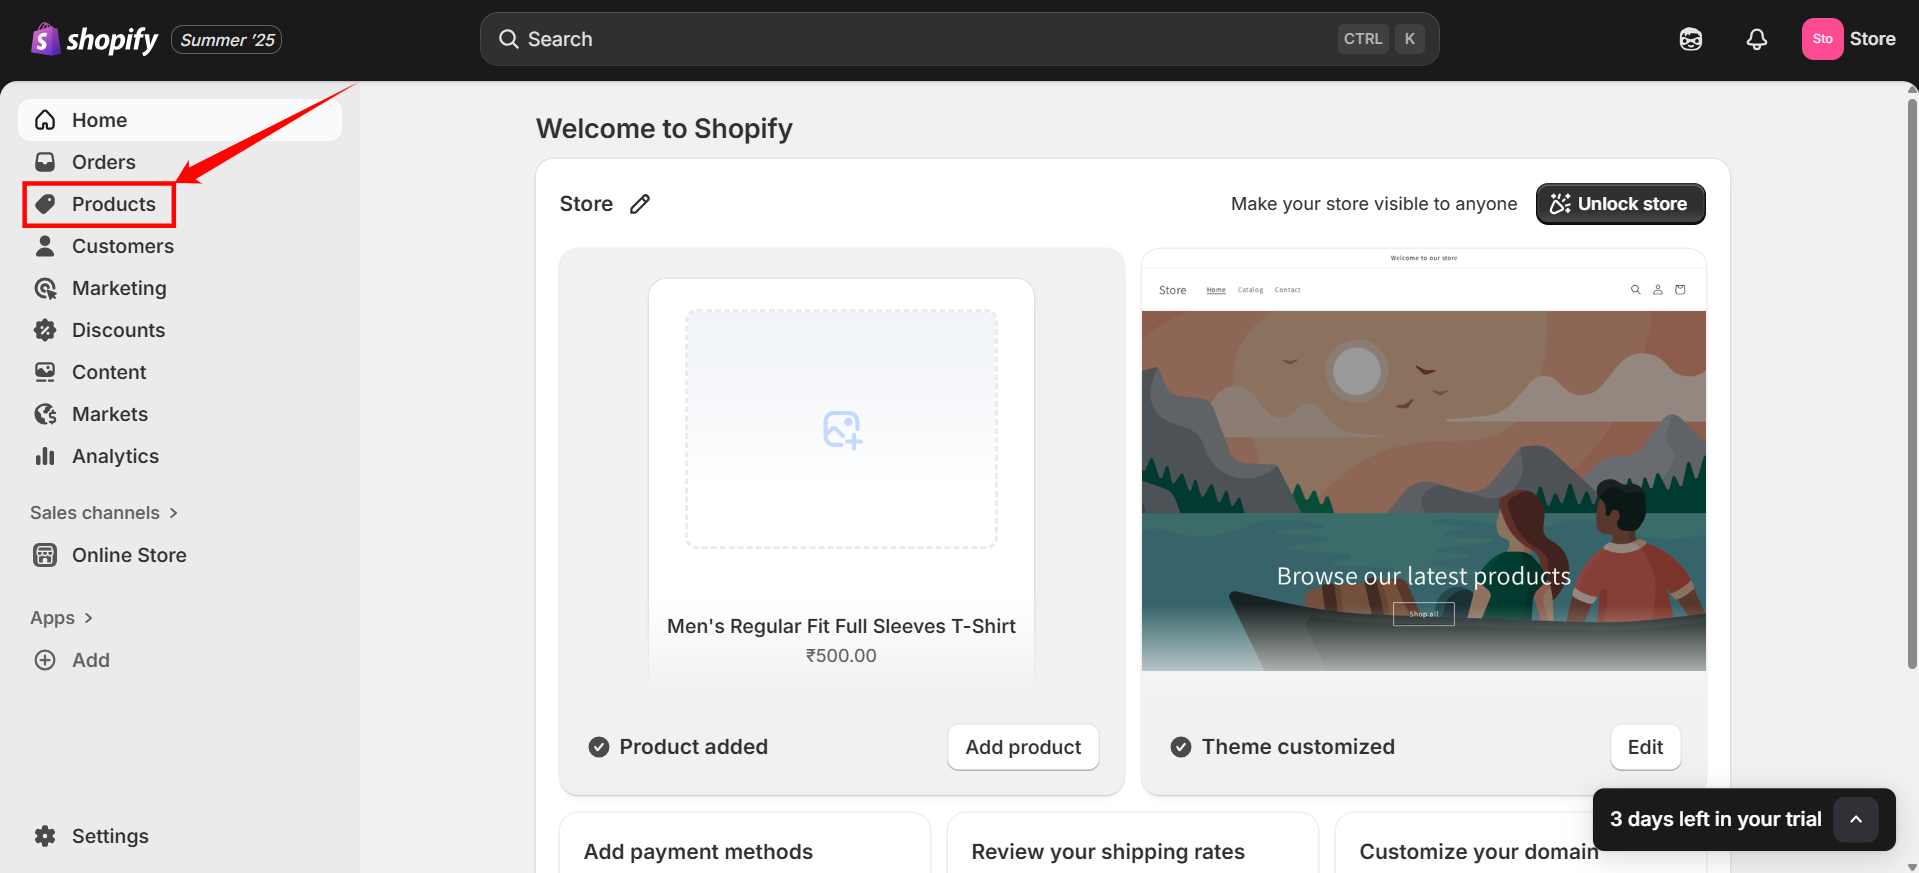The image size is (1919, 873).
Task: Focus the top Search field
Action: (x=960, y=39)
